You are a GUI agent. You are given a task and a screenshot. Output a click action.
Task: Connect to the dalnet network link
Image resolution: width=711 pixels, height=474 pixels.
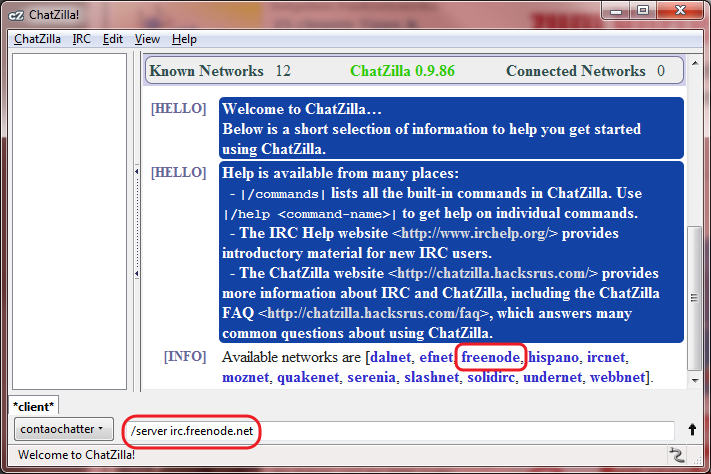click(391, 357)
